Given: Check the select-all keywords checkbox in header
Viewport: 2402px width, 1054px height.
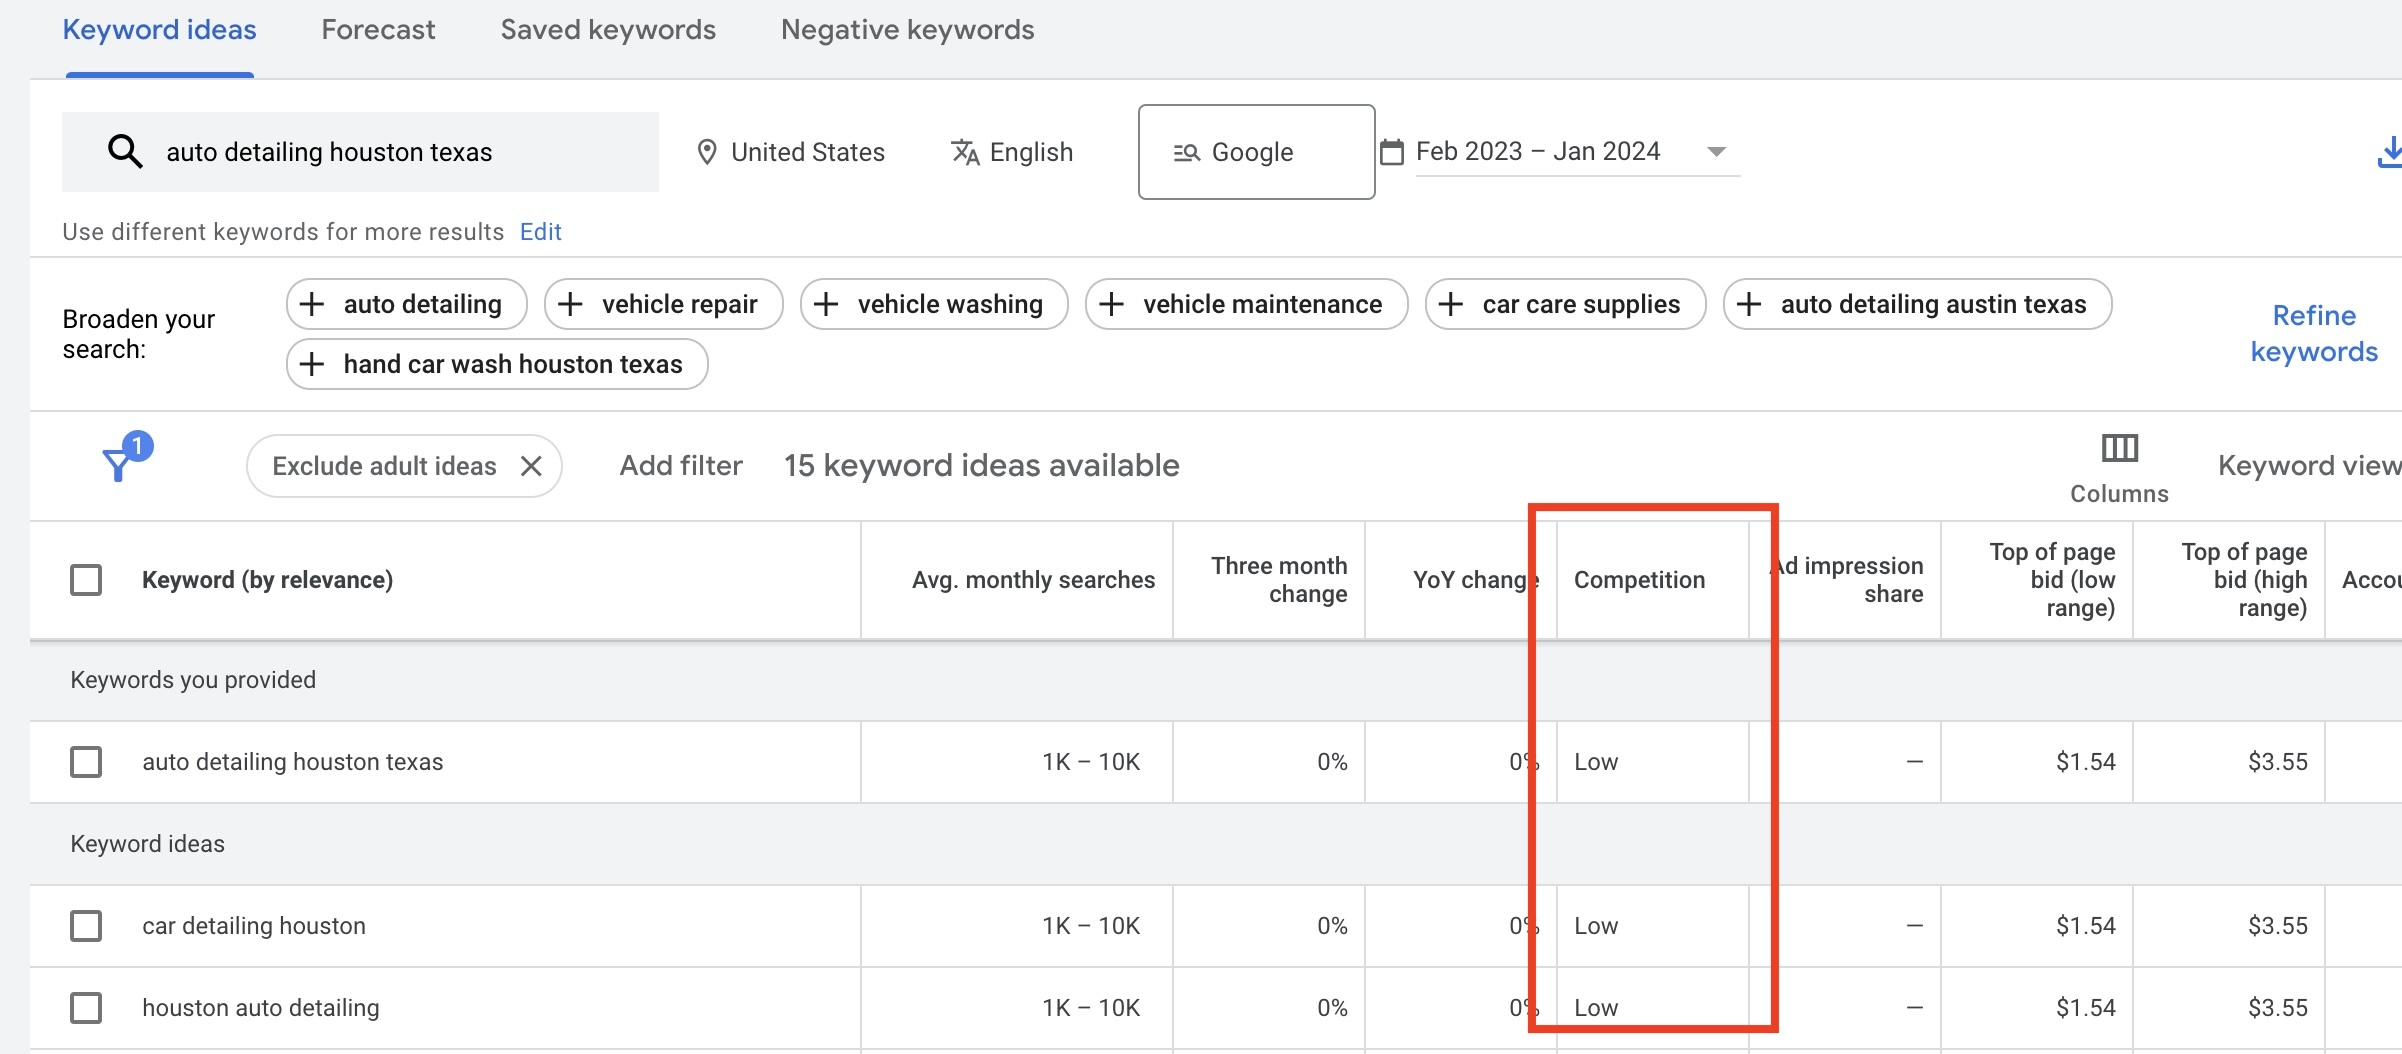Looking at the screenshot, I should 86,580.
